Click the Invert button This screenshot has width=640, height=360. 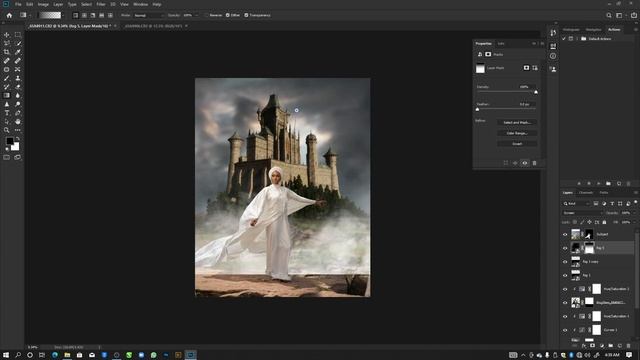click(x=517, y=144)
